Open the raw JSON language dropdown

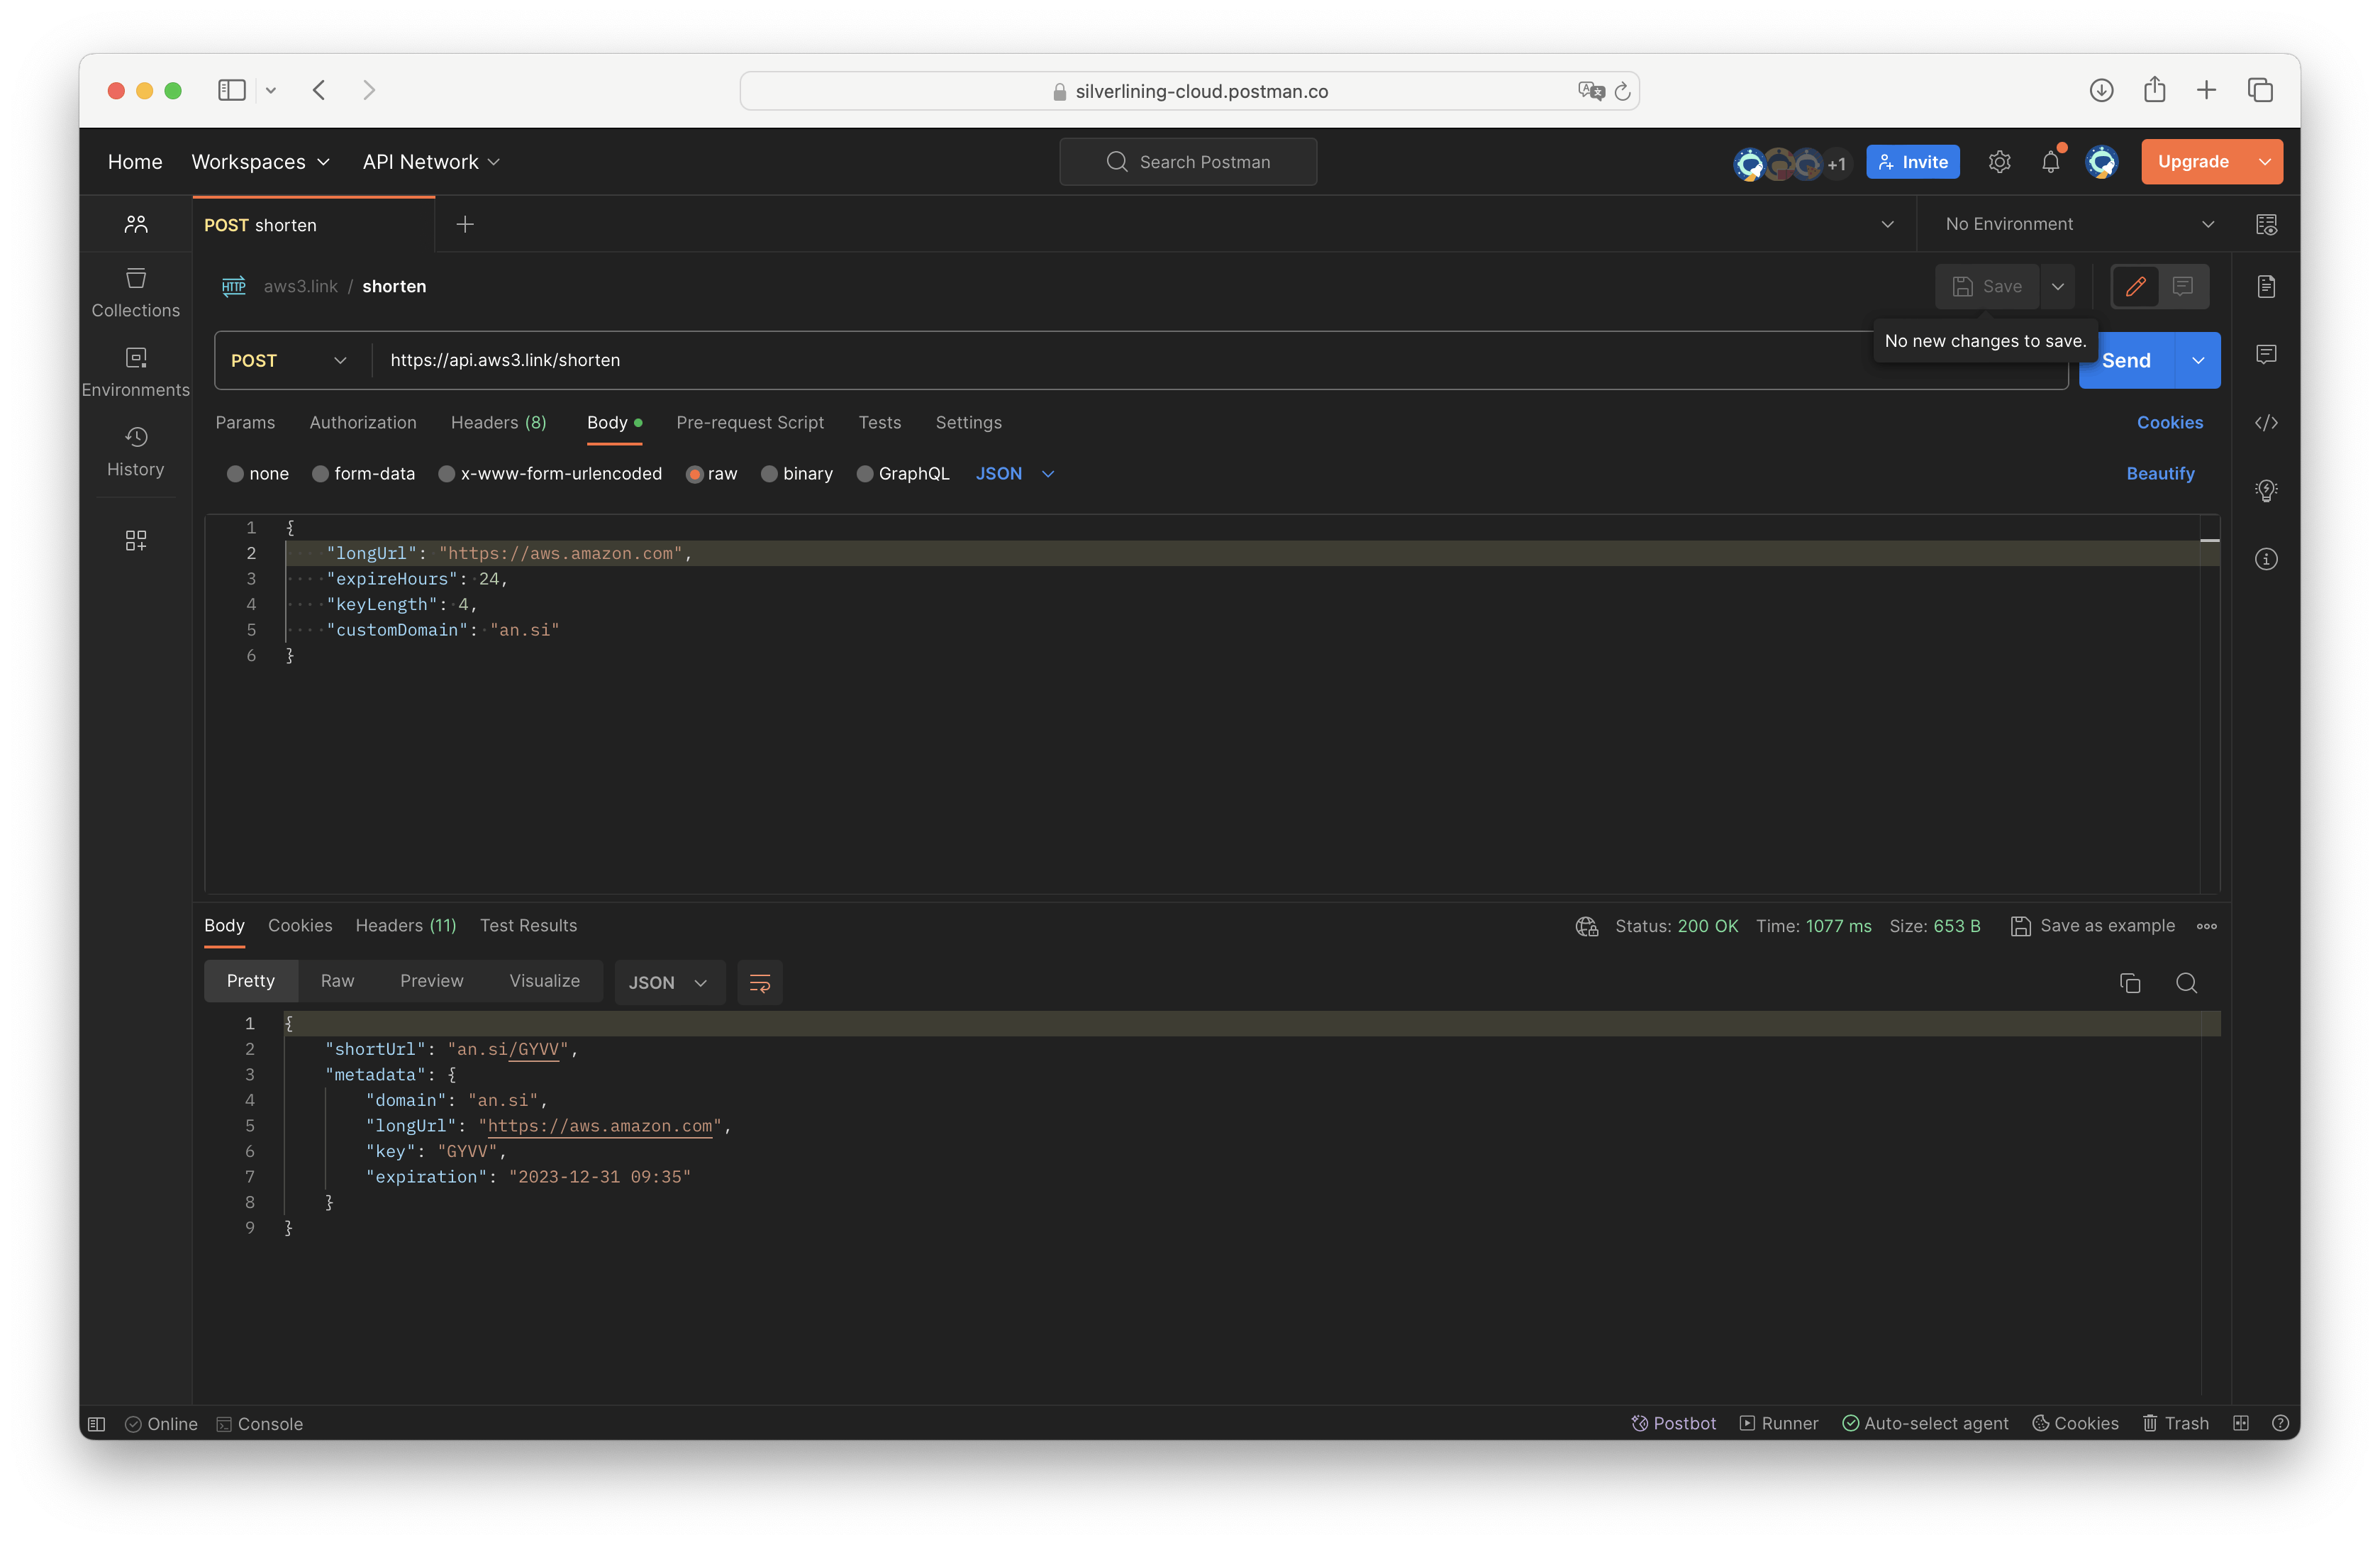tap(1015, 474)
